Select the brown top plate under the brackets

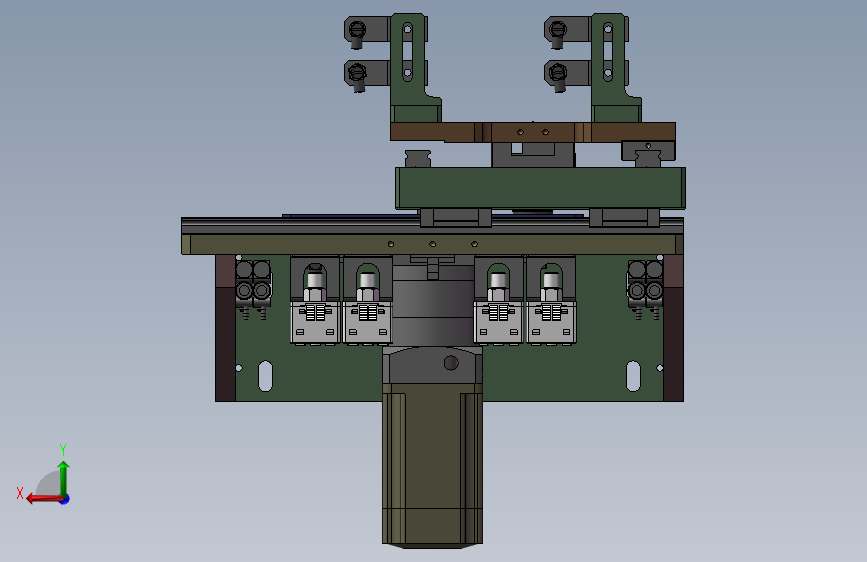(532, 132)
